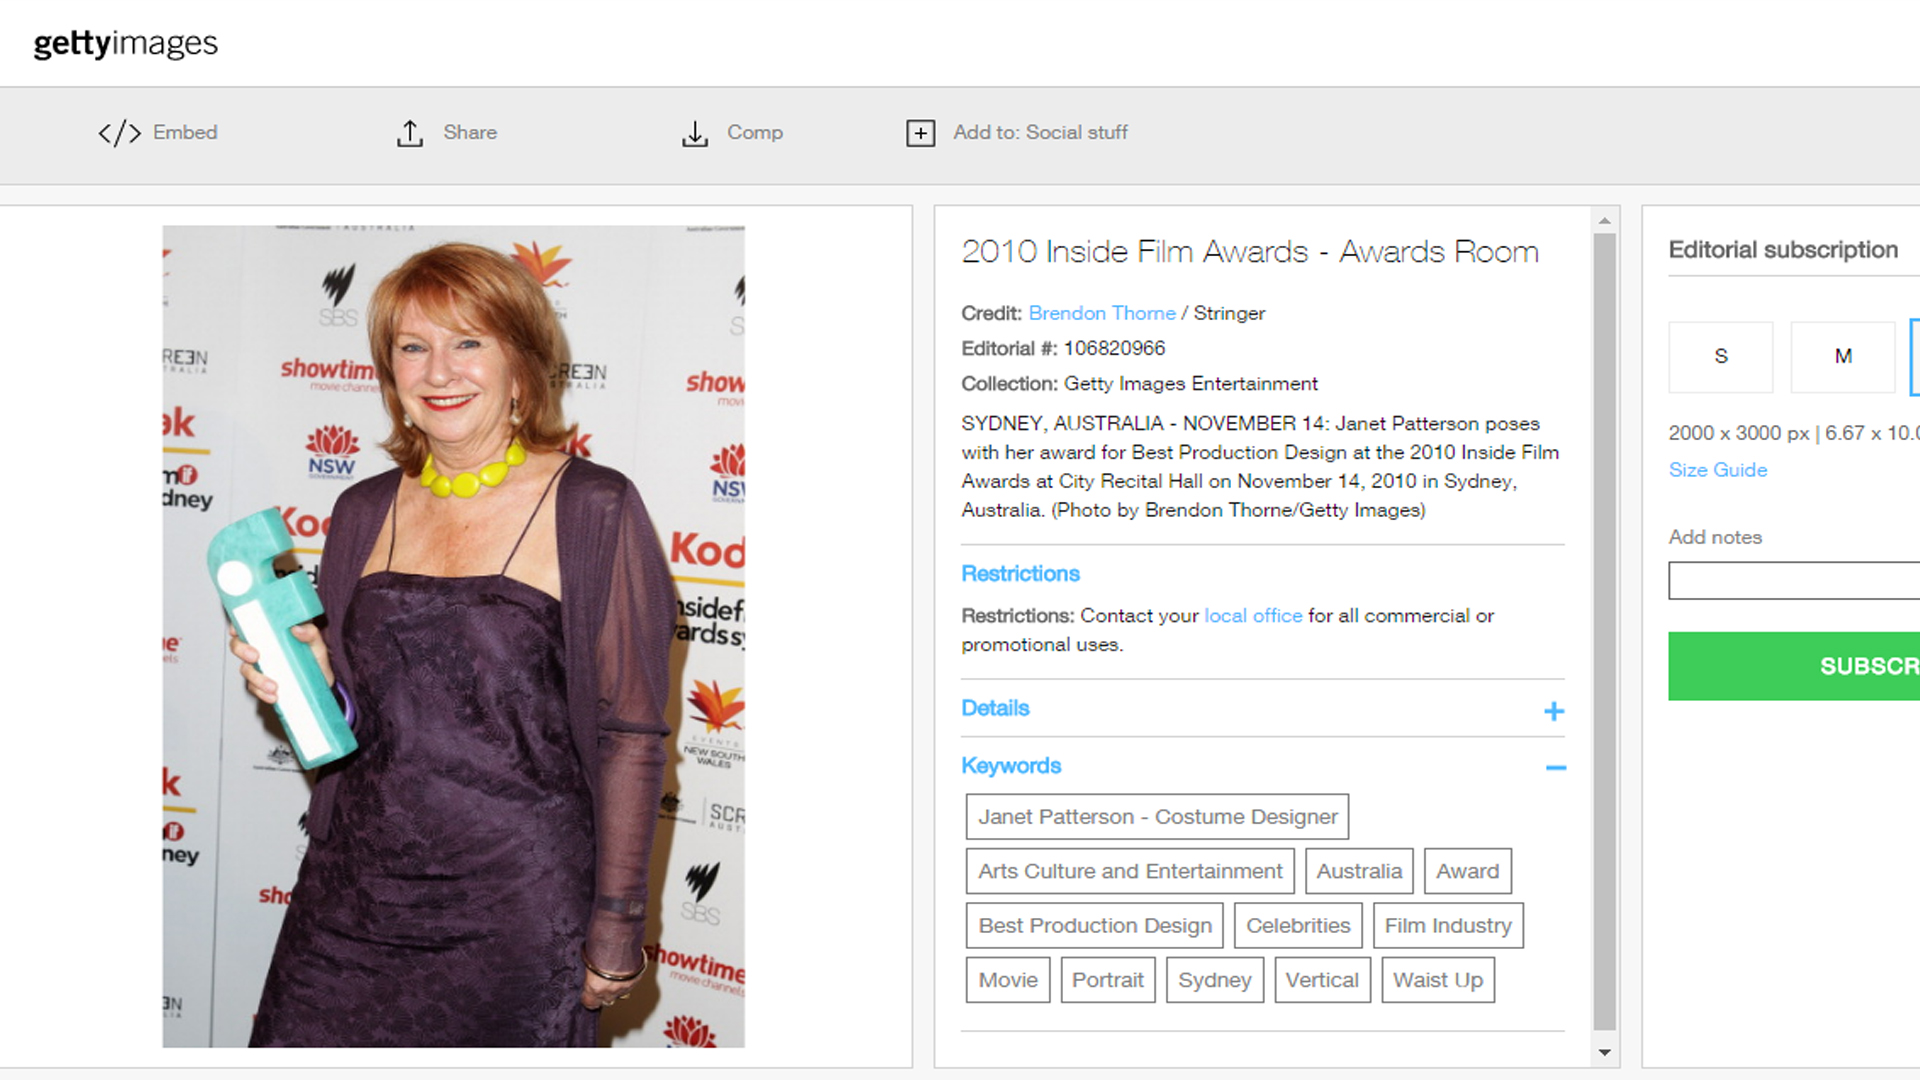
Task: Click the Film Industry keyword tag
Action: 1447,926
